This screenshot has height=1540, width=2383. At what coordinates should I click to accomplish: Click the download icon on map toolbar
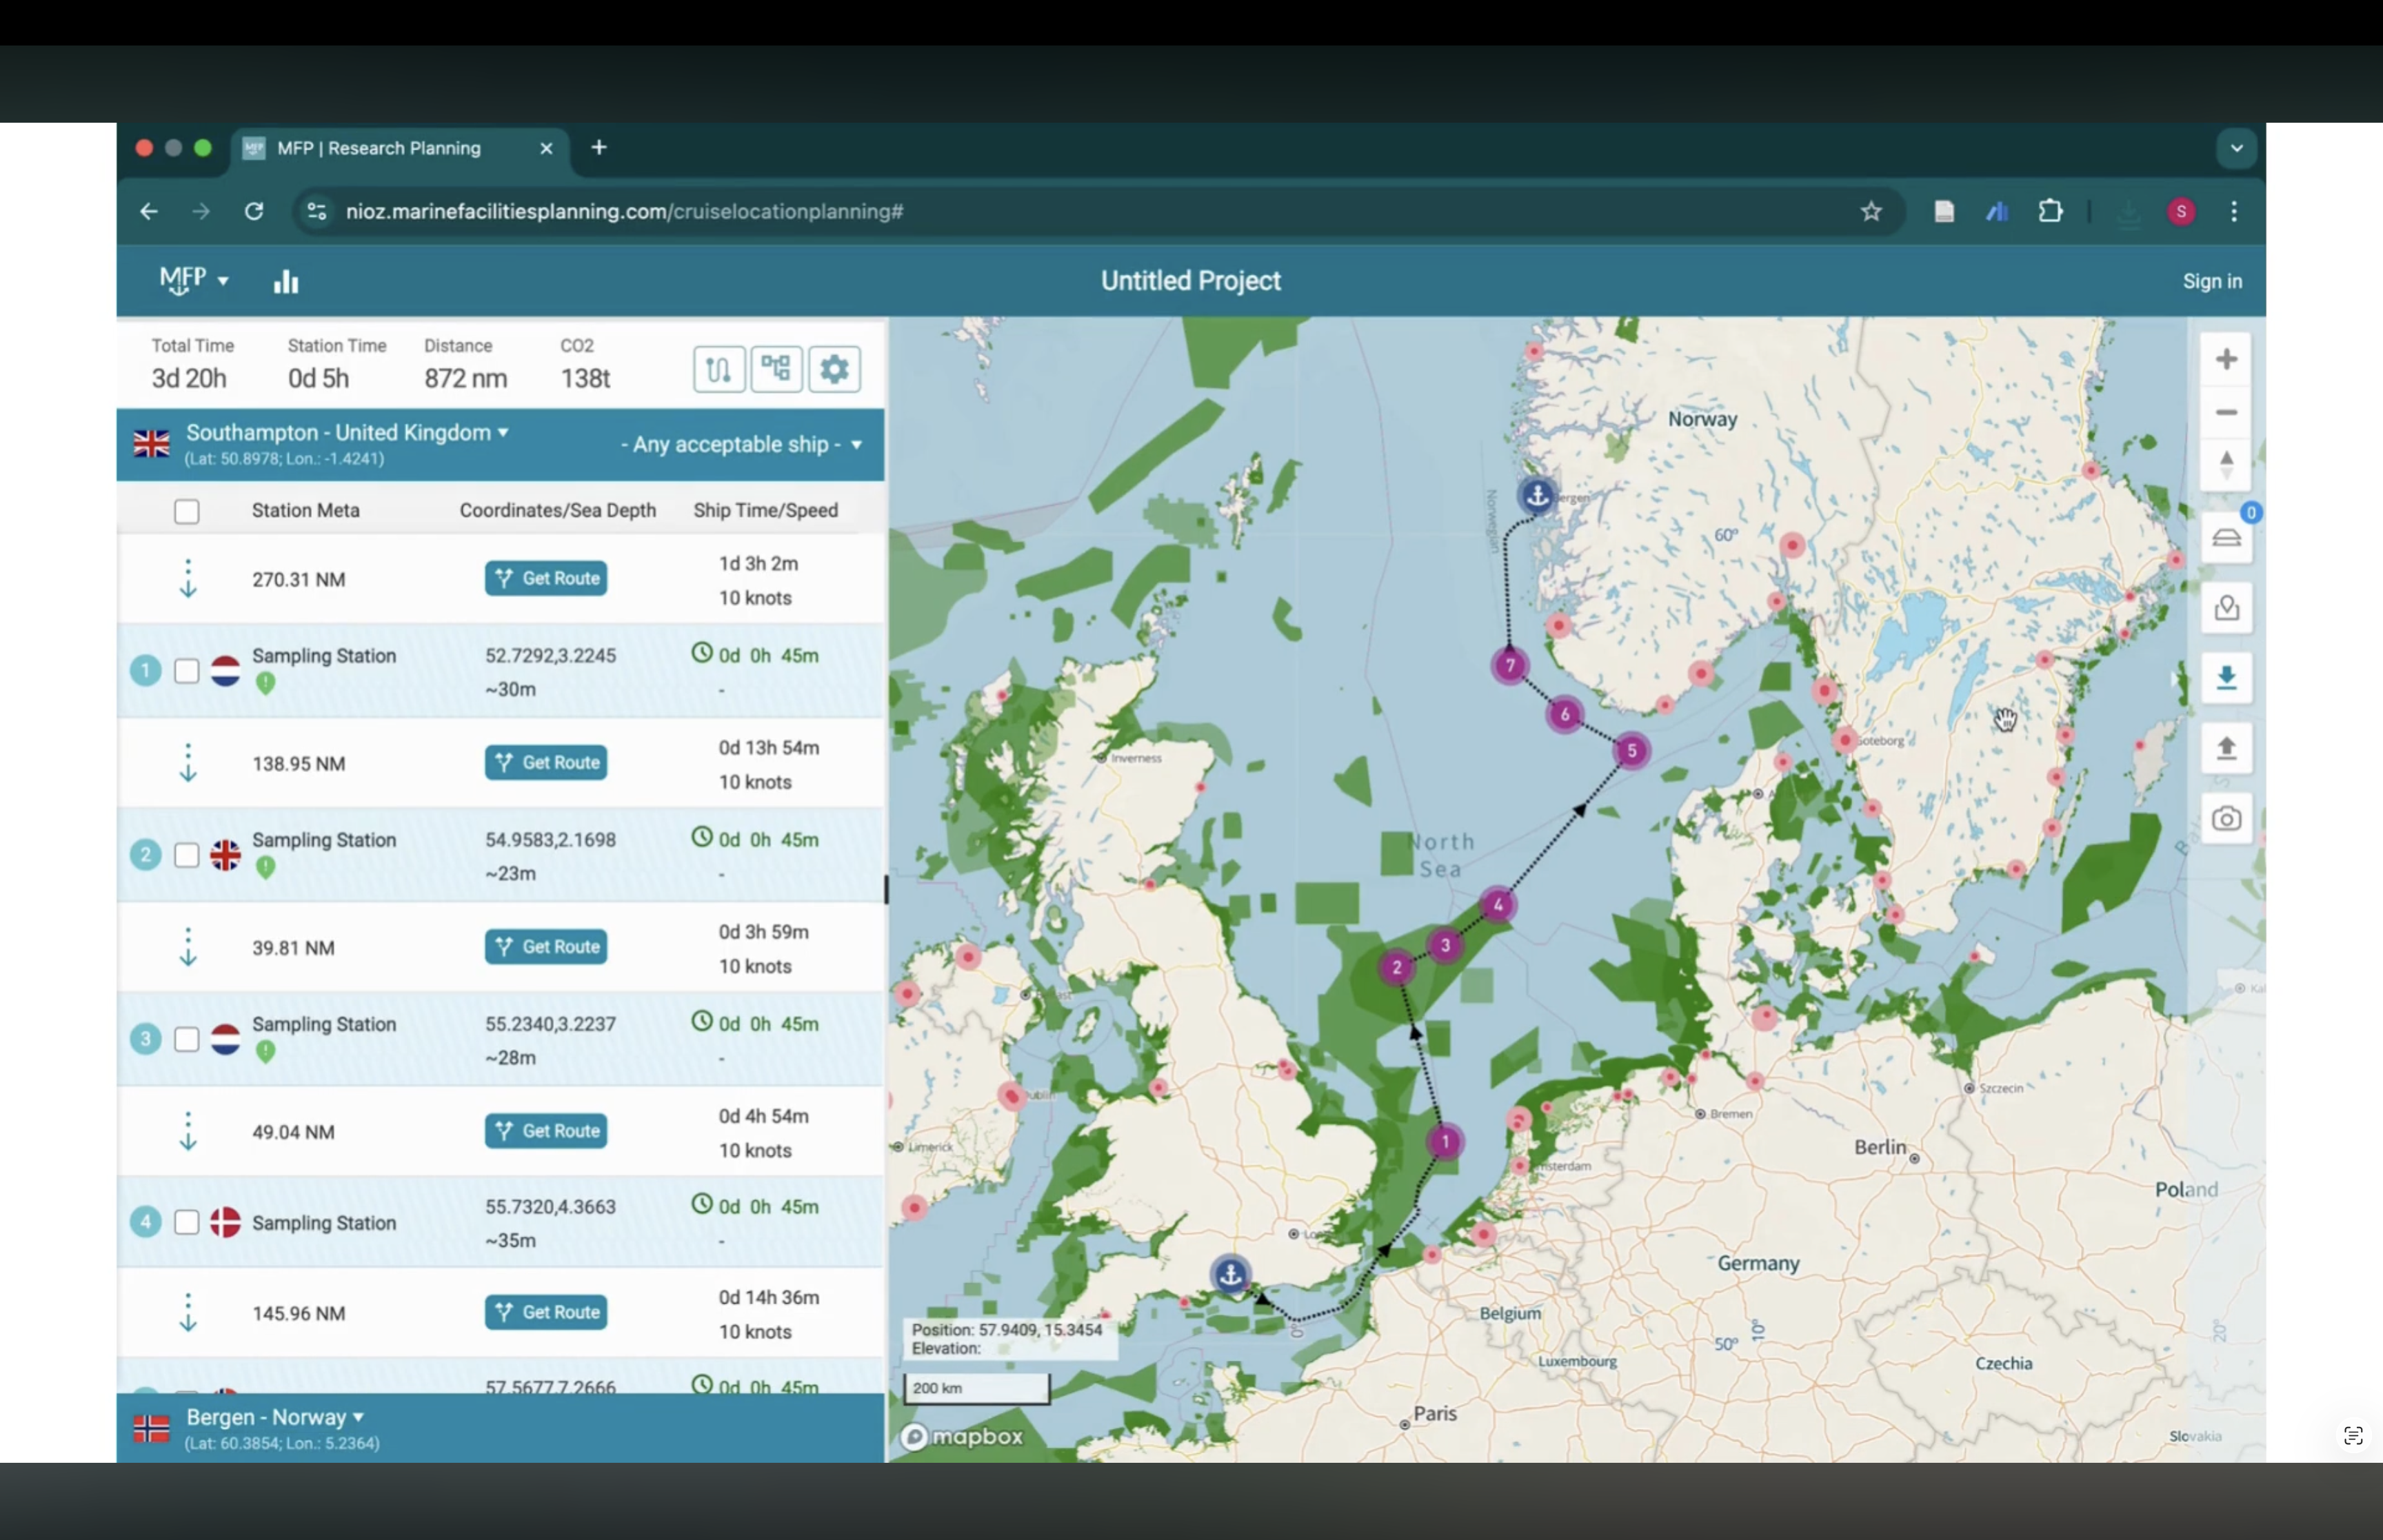point(2226,678)
